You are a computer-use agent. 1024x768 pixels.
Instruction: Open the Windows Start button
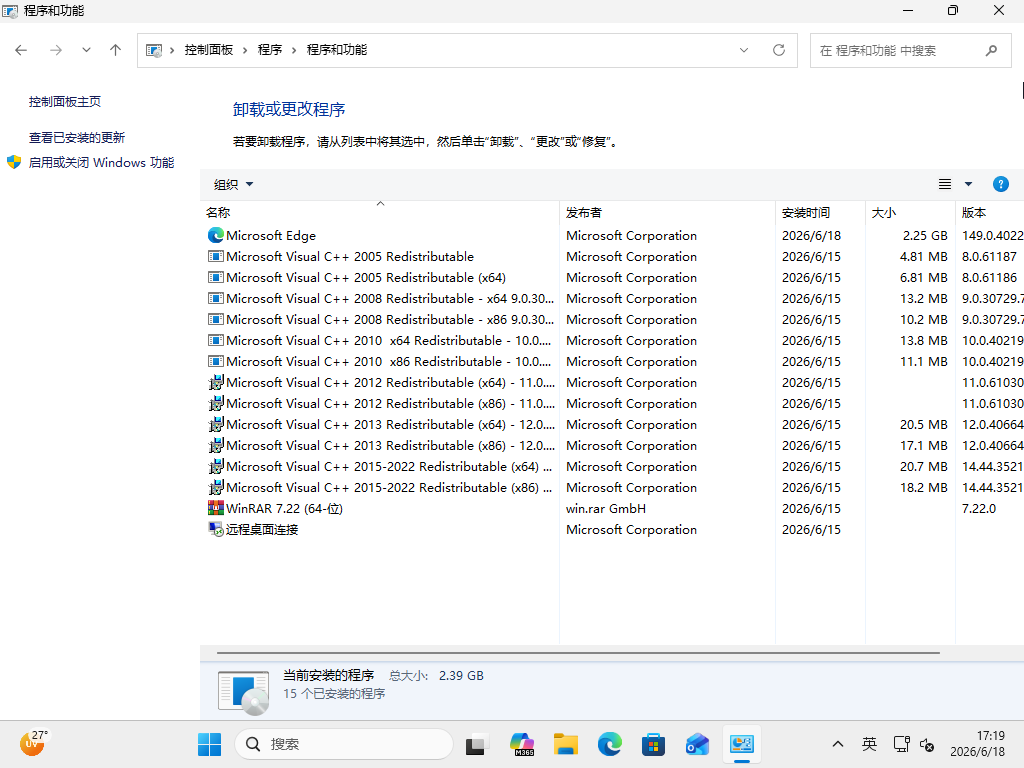tap(210, 744)
